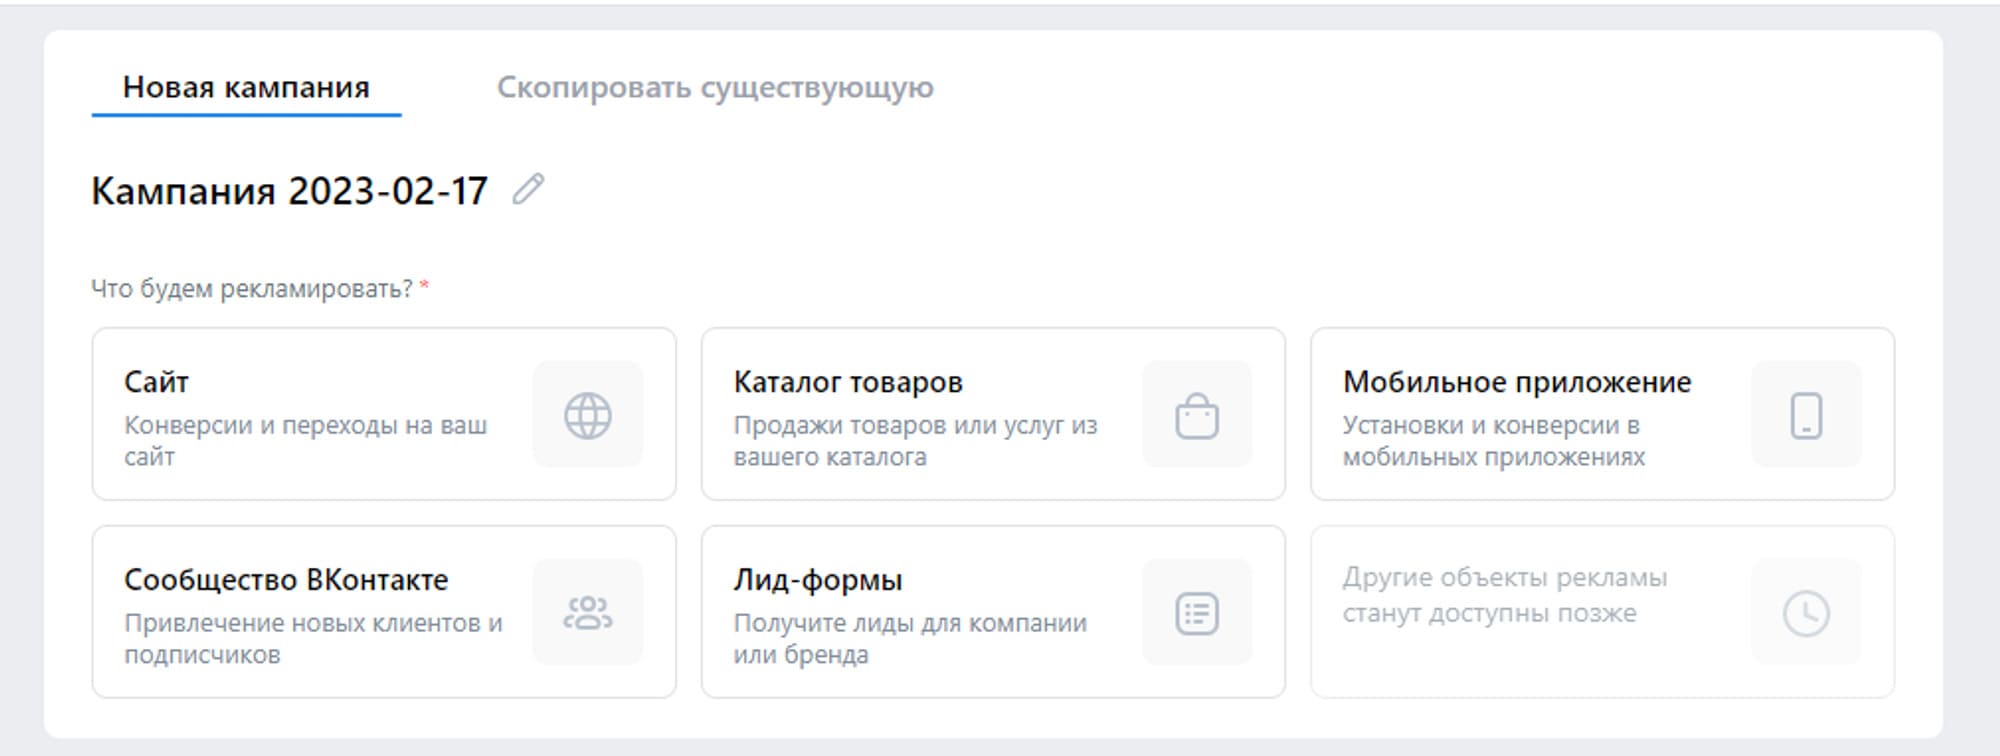Choose the Каталог товаров heading

847,382
